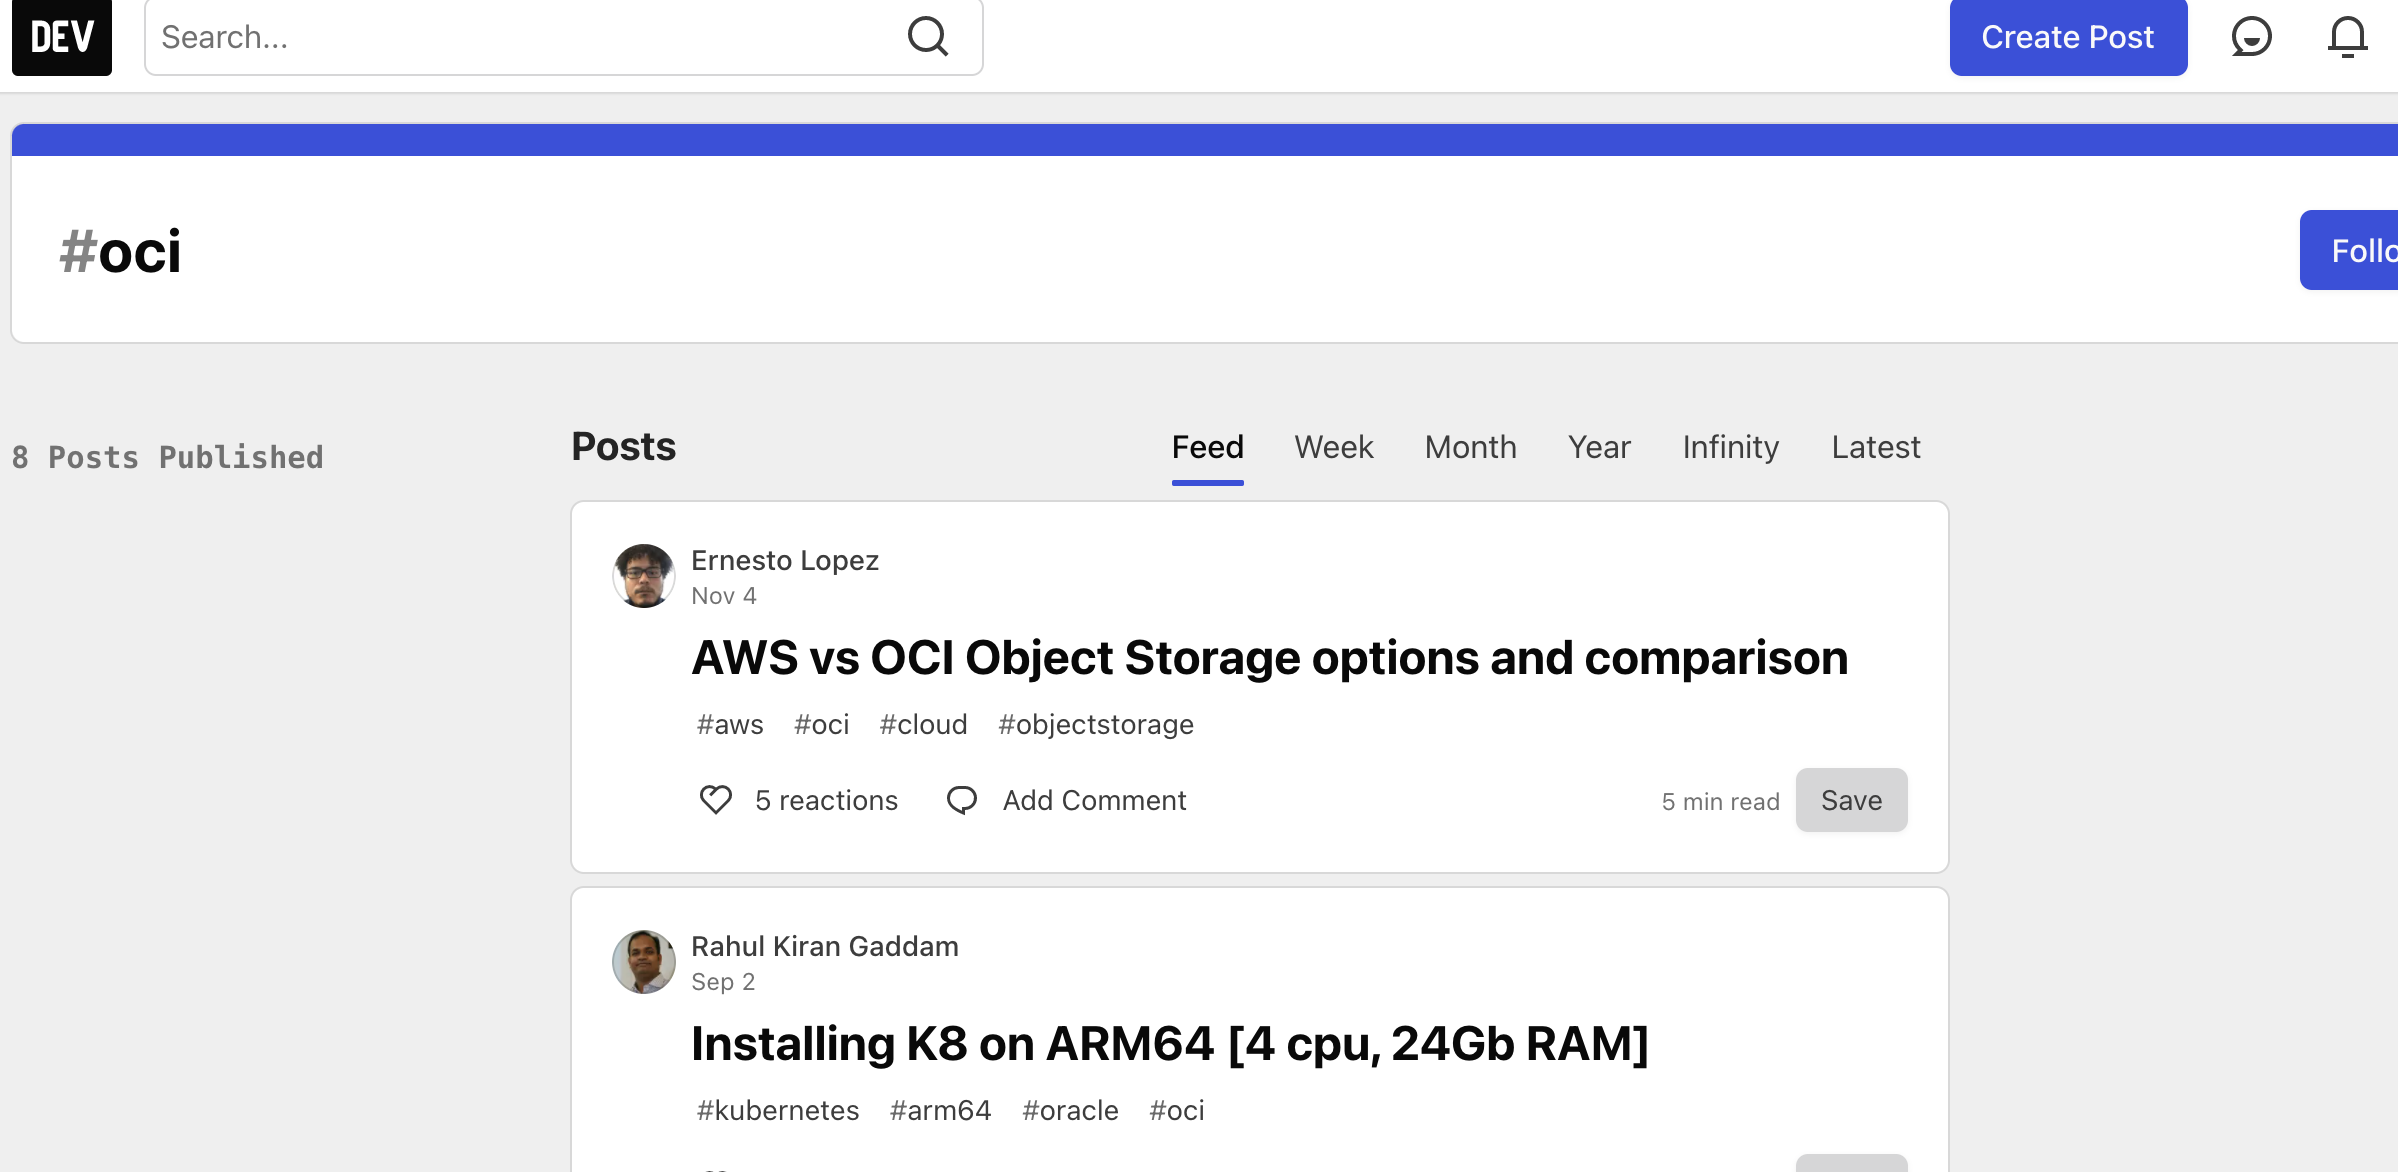The height and width of the screenshot is (1172, 2398).
Task: Open the #objectstorage tag link
Action: 1096,724
